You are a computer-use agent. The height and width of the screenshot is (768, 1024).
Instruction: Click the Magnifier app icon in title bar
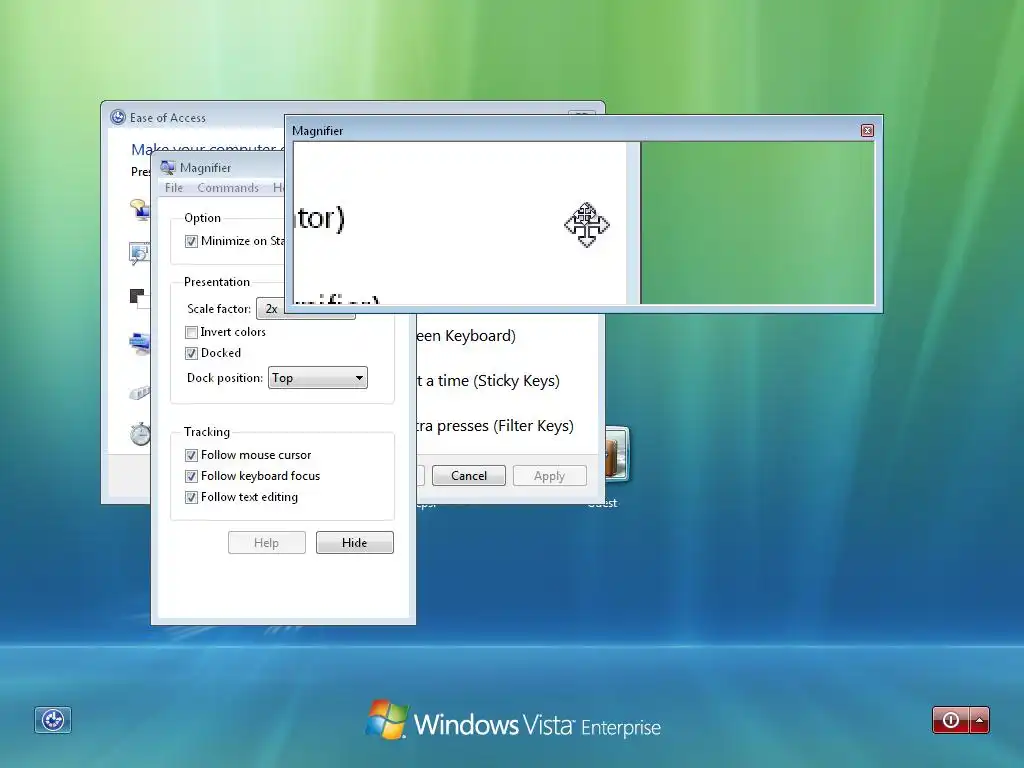[168, 168]
